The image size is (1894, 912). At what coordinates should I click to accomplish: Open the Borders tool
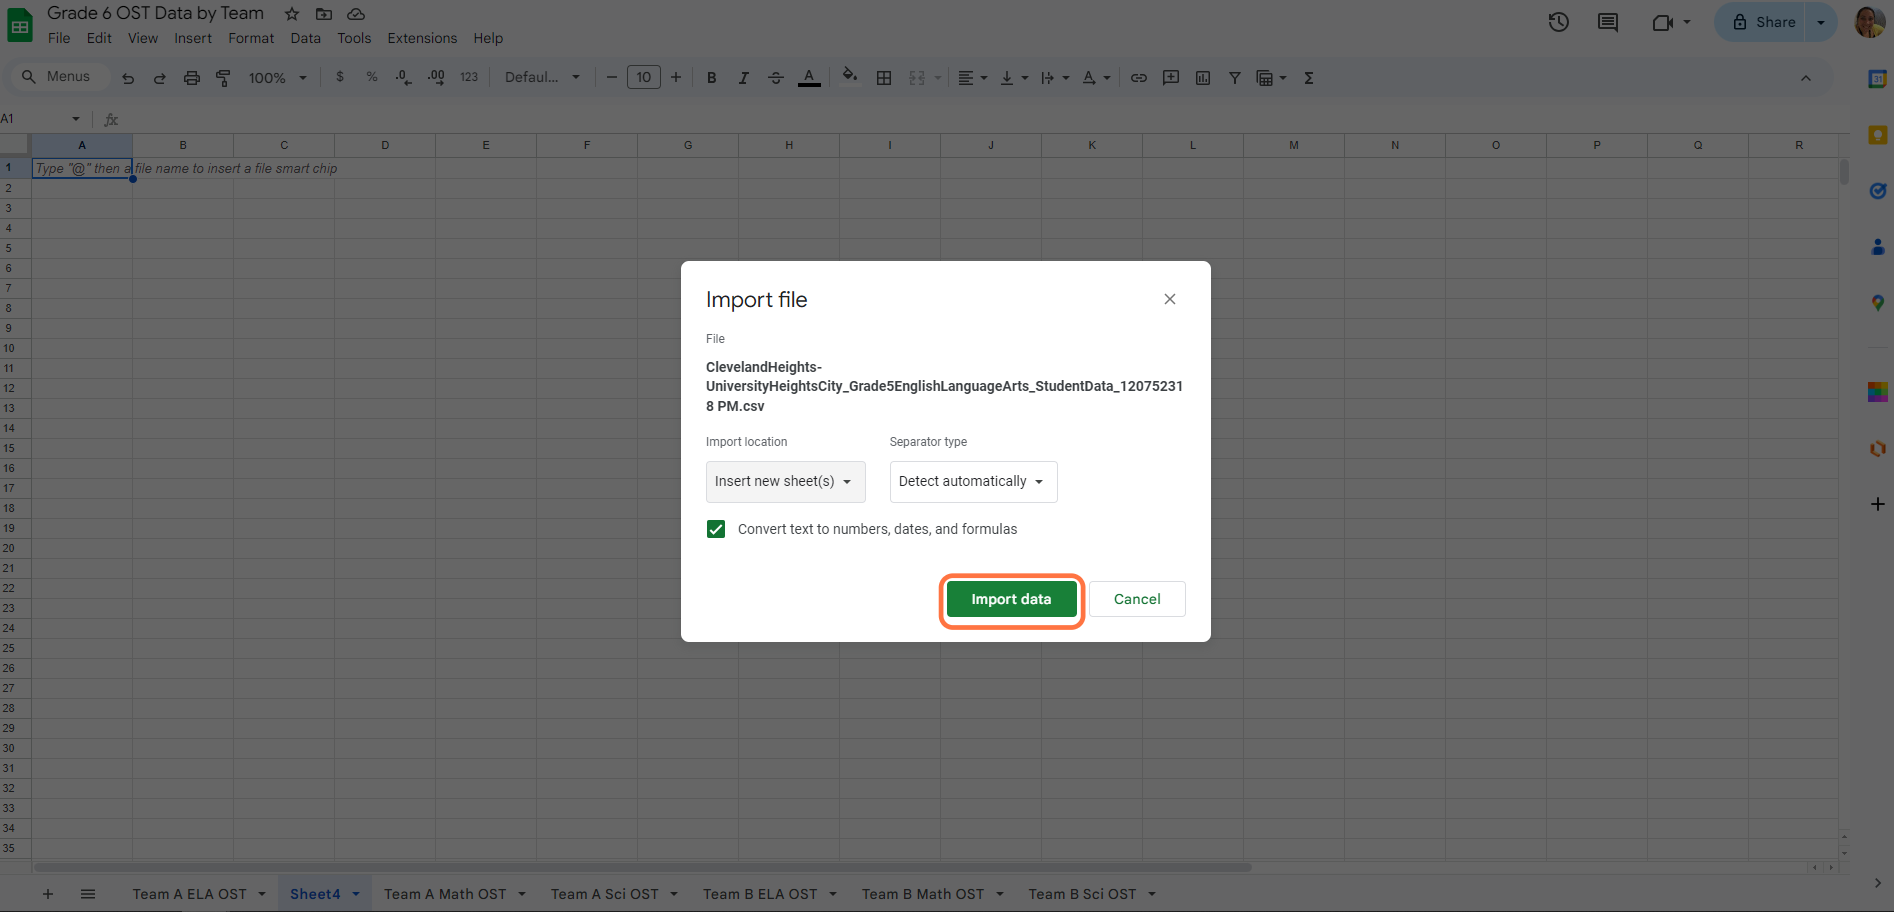[884, 78]
